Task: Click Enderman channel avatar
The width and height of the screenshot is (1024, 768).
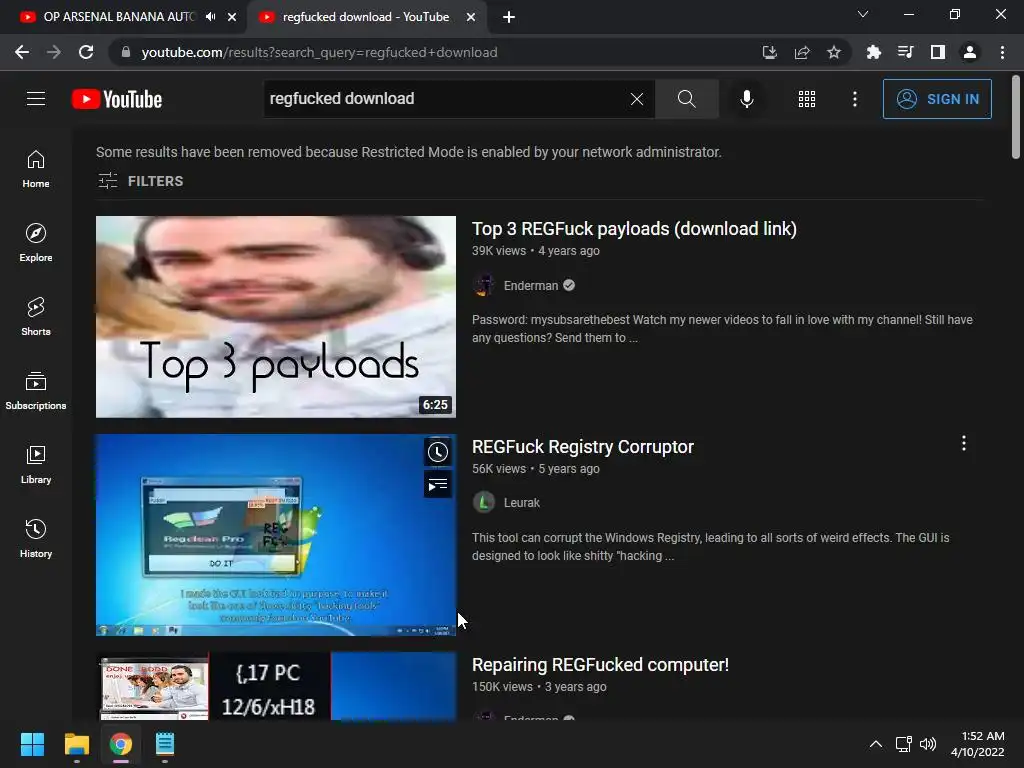Action: point(484,285)
